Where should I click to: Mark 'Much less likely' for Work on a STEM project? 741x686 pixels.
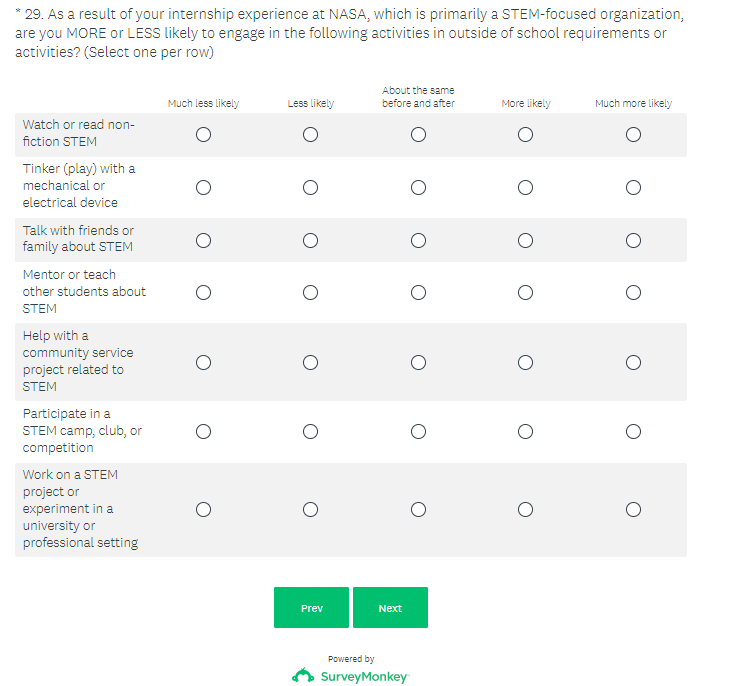pyautogui.click(x=203, y=509)
